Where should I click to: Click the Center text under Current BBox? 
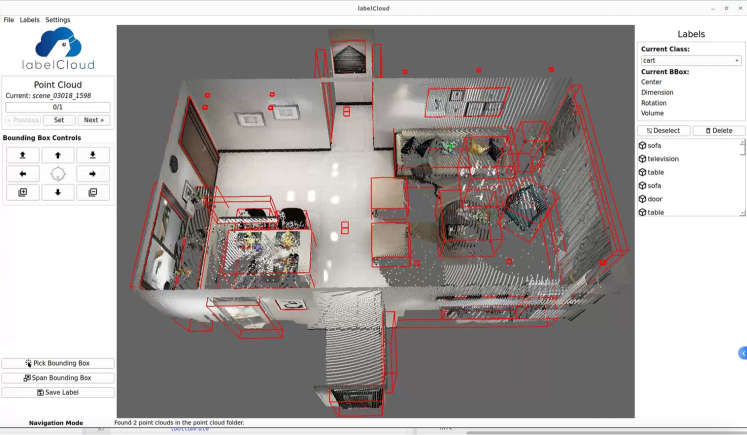click(x=651, y=82)
